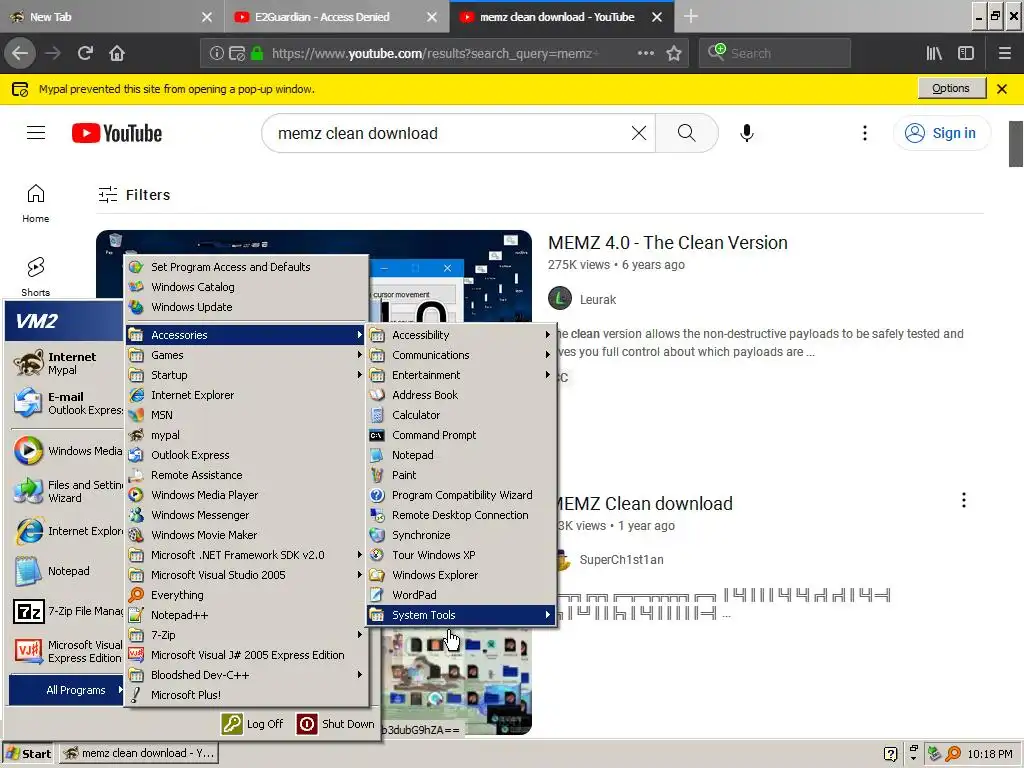This screenshot has height=768, width=1024.
Task: Click the Everything search tray icon
Action: click(x=953, y=754)
